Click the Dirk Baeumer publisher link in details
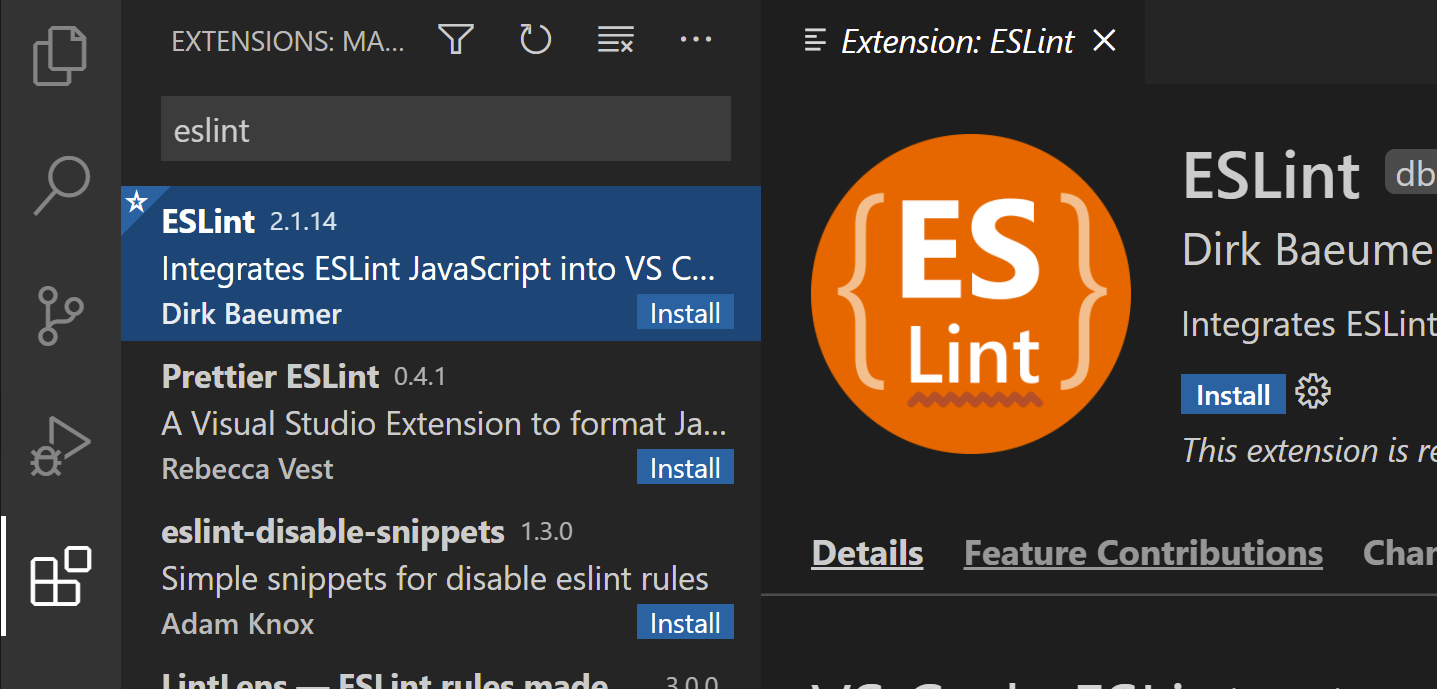1437x689 pixels. tap(1308, 250)
